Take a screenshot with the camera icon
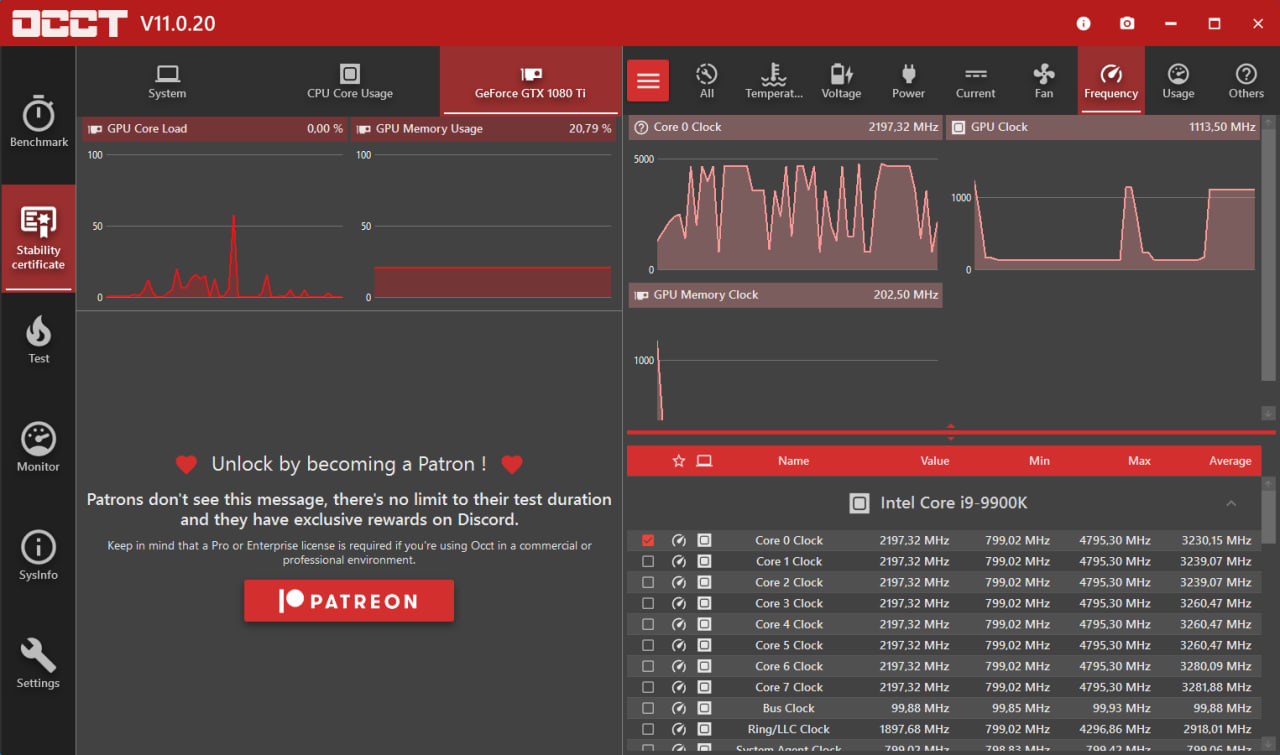Image resolution: width=1280 pixels, height=755 pixels. pos(1127,23)
